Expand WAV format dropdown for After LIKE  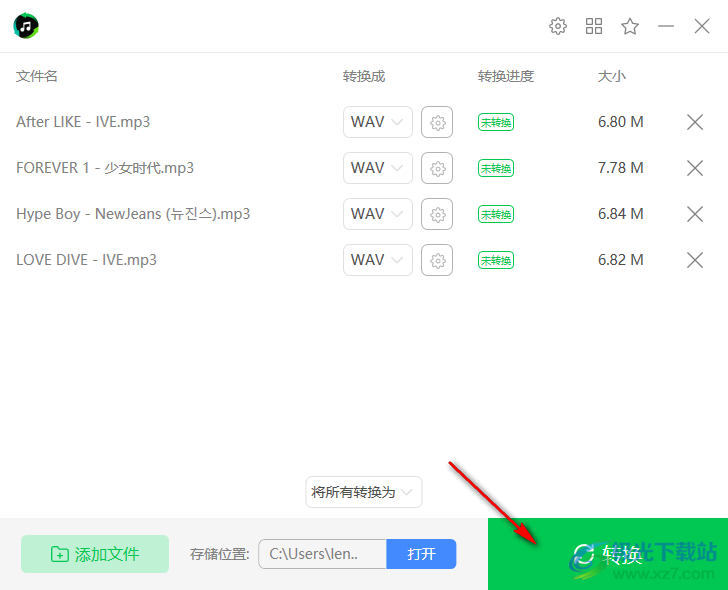click(x=378, y=122)
